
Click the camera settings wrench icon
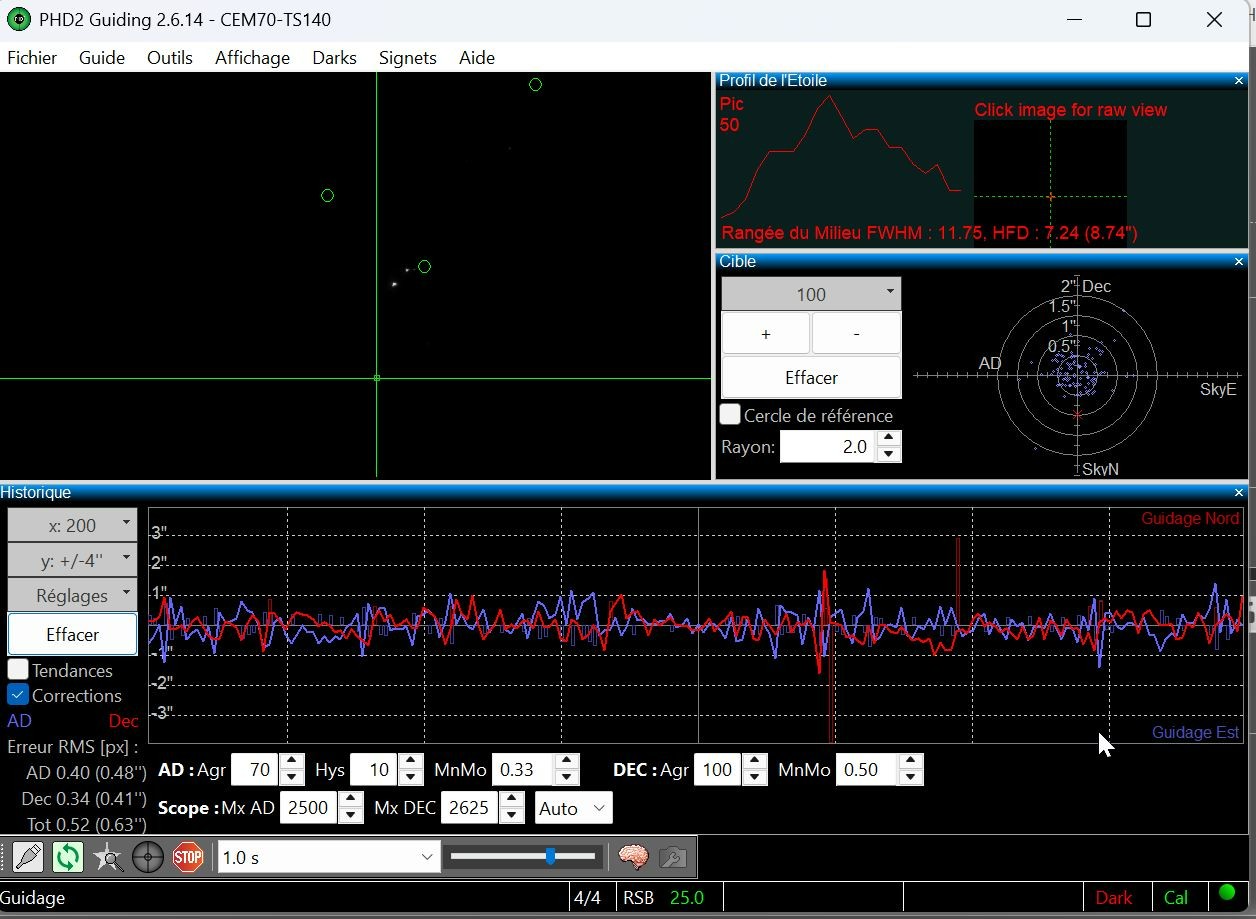[x=672, y=857]
